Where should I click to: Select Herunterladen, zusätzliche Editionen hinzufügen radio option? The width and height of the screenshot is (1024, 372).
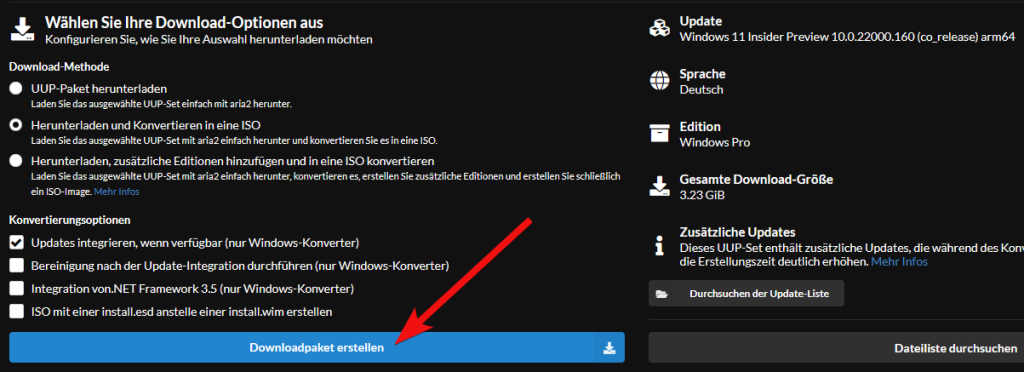tap(16, 161)
